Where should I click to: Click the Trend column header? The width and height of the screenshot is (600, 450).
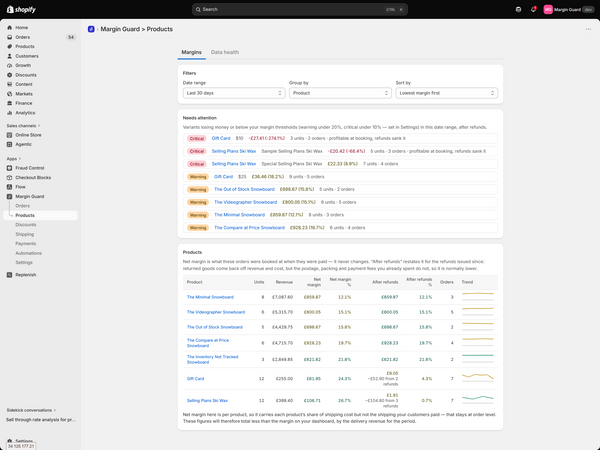point(467,282)
